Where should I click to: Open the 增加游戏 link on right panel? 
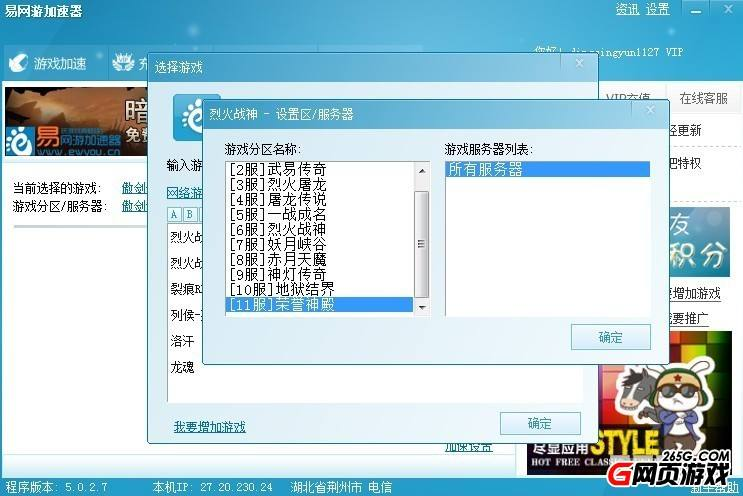pos(697,294)
